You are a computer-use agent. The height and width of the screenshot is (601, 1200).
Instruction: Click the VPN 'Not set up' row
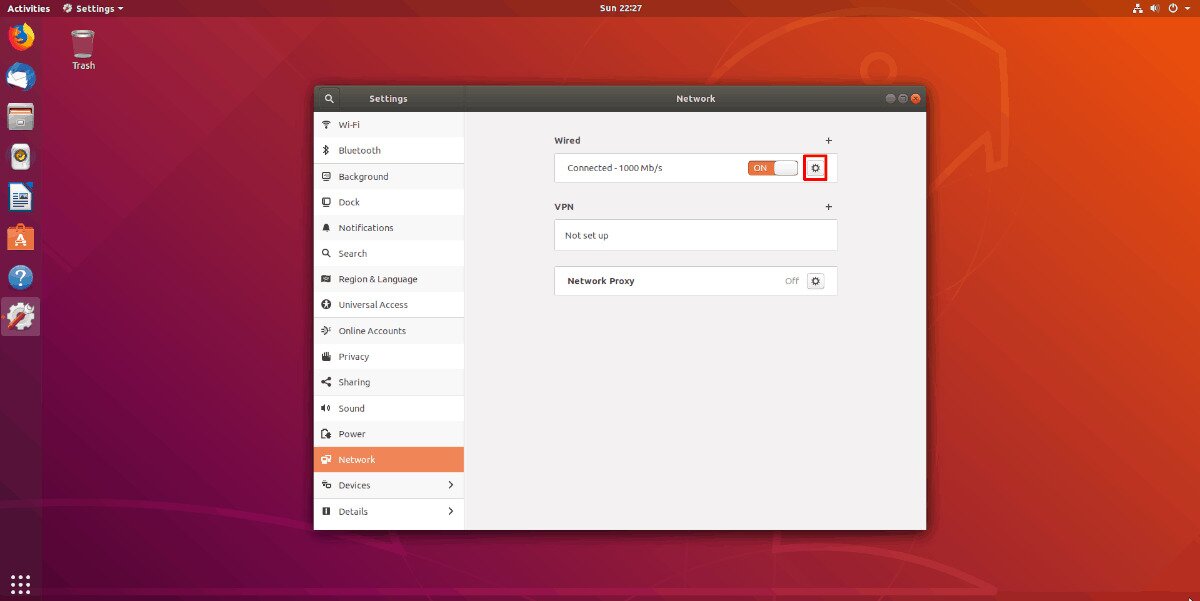point(695,236)
